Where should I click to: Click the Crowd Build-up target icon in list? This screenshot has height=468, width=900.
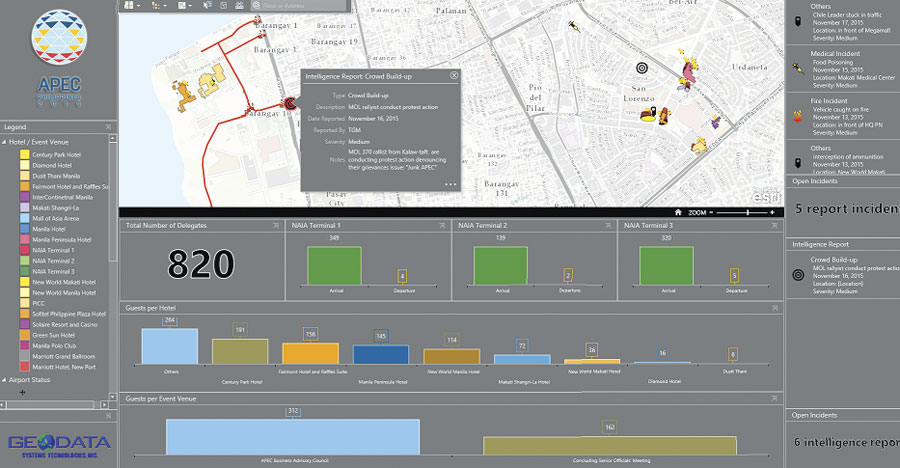798,275
